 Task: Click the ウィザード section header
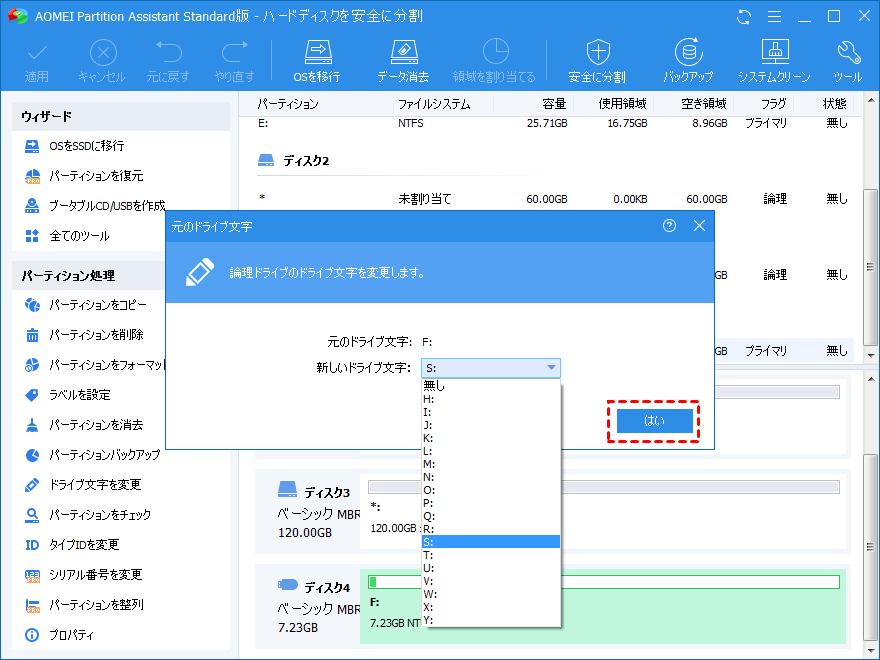121,117
